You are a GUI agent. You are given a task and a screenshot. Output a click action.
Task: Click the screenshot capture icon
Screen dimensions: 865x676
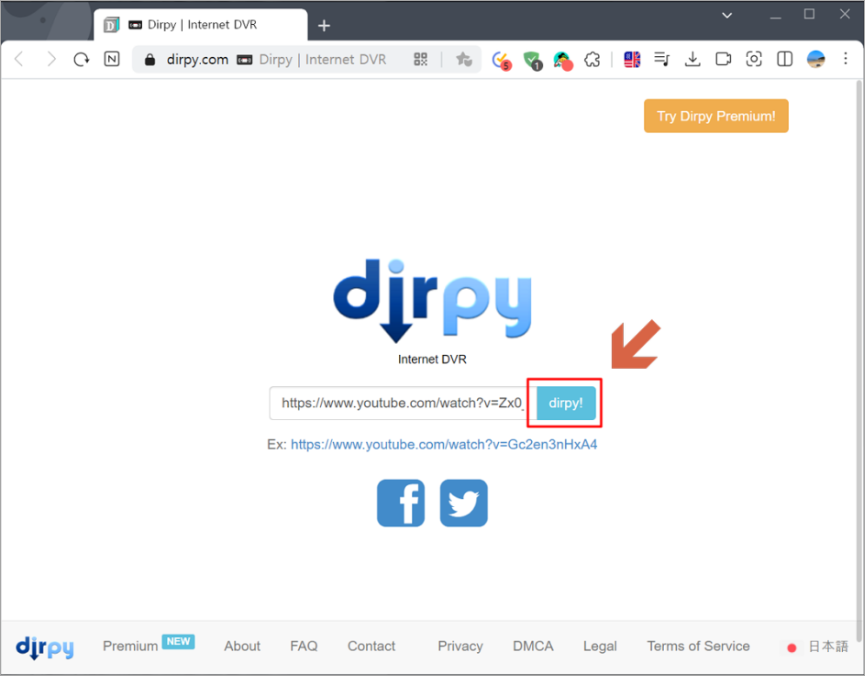(754, 59)
